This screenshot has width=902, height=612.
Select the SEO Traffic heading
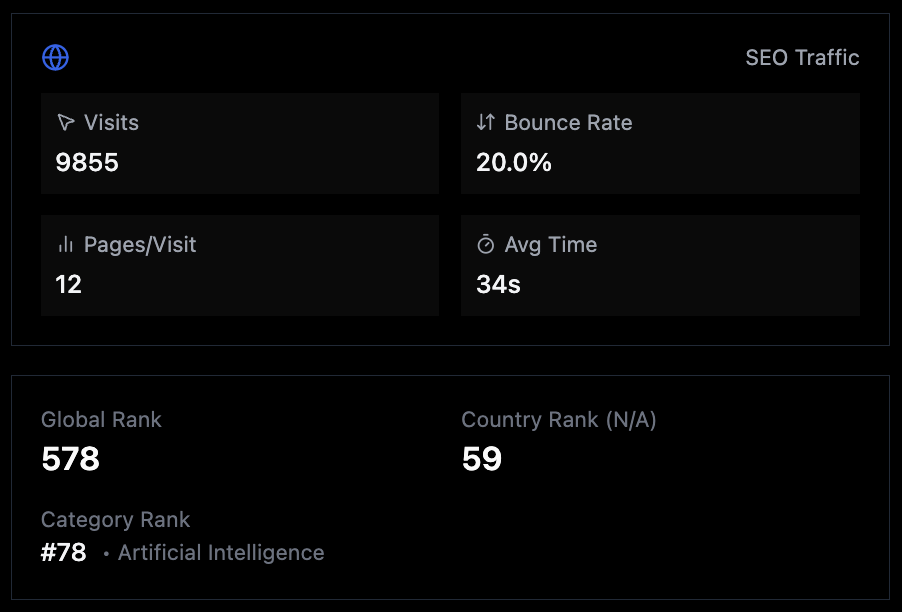[x=802, y=58]
